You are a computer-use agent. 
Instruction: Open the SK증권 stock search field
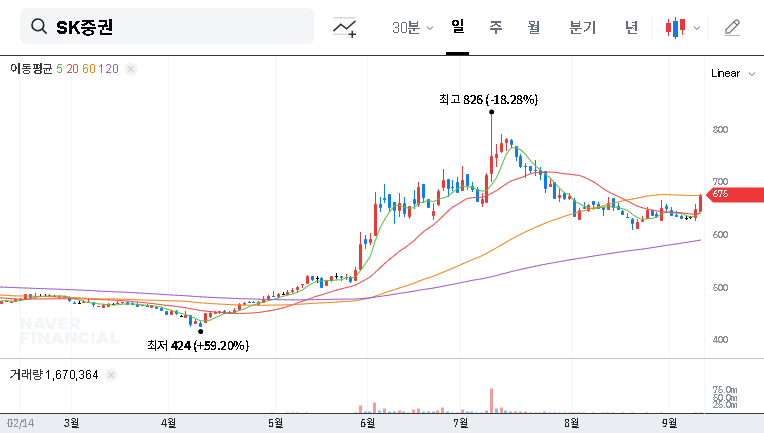167,26
